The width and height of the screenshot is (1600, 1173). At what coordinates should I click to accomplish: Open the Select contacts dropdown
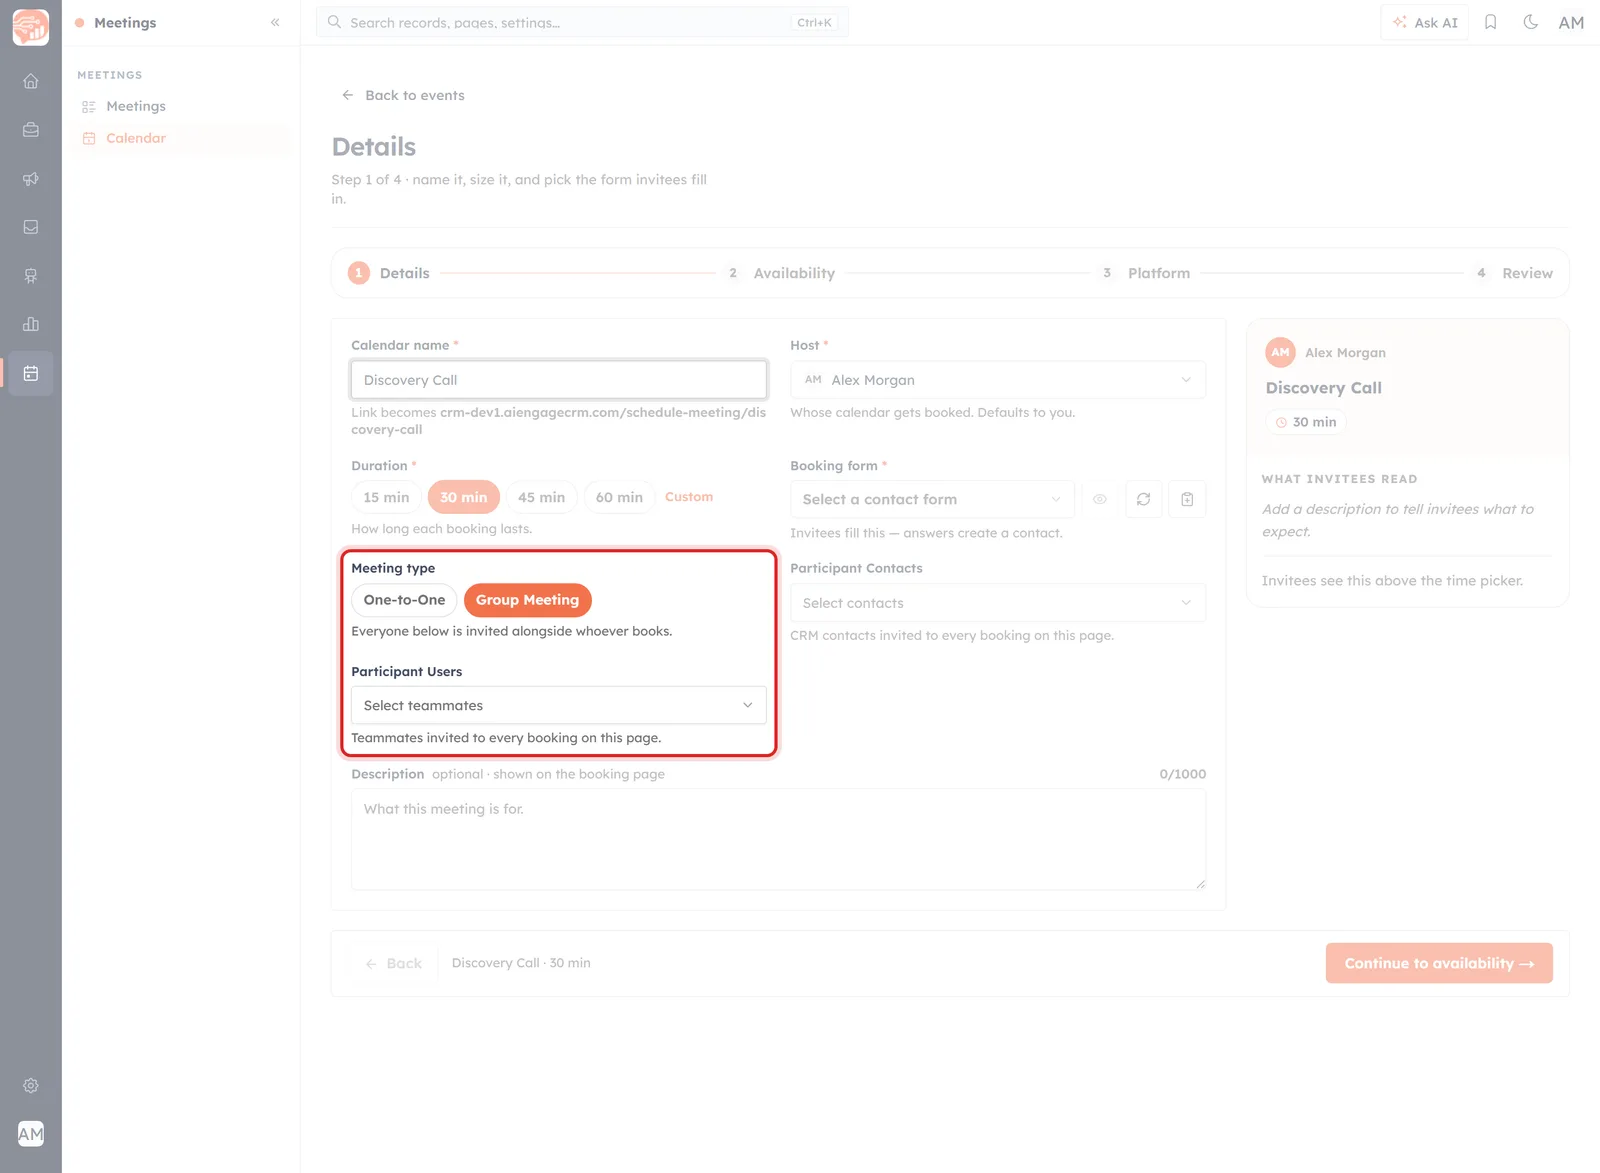pos(998,603)
